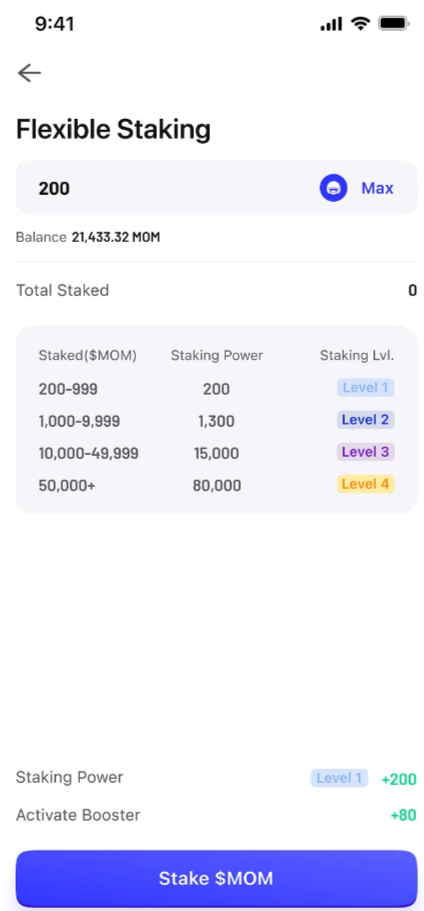
Task: Click the MOM token icon
Action: coord(333,188)
